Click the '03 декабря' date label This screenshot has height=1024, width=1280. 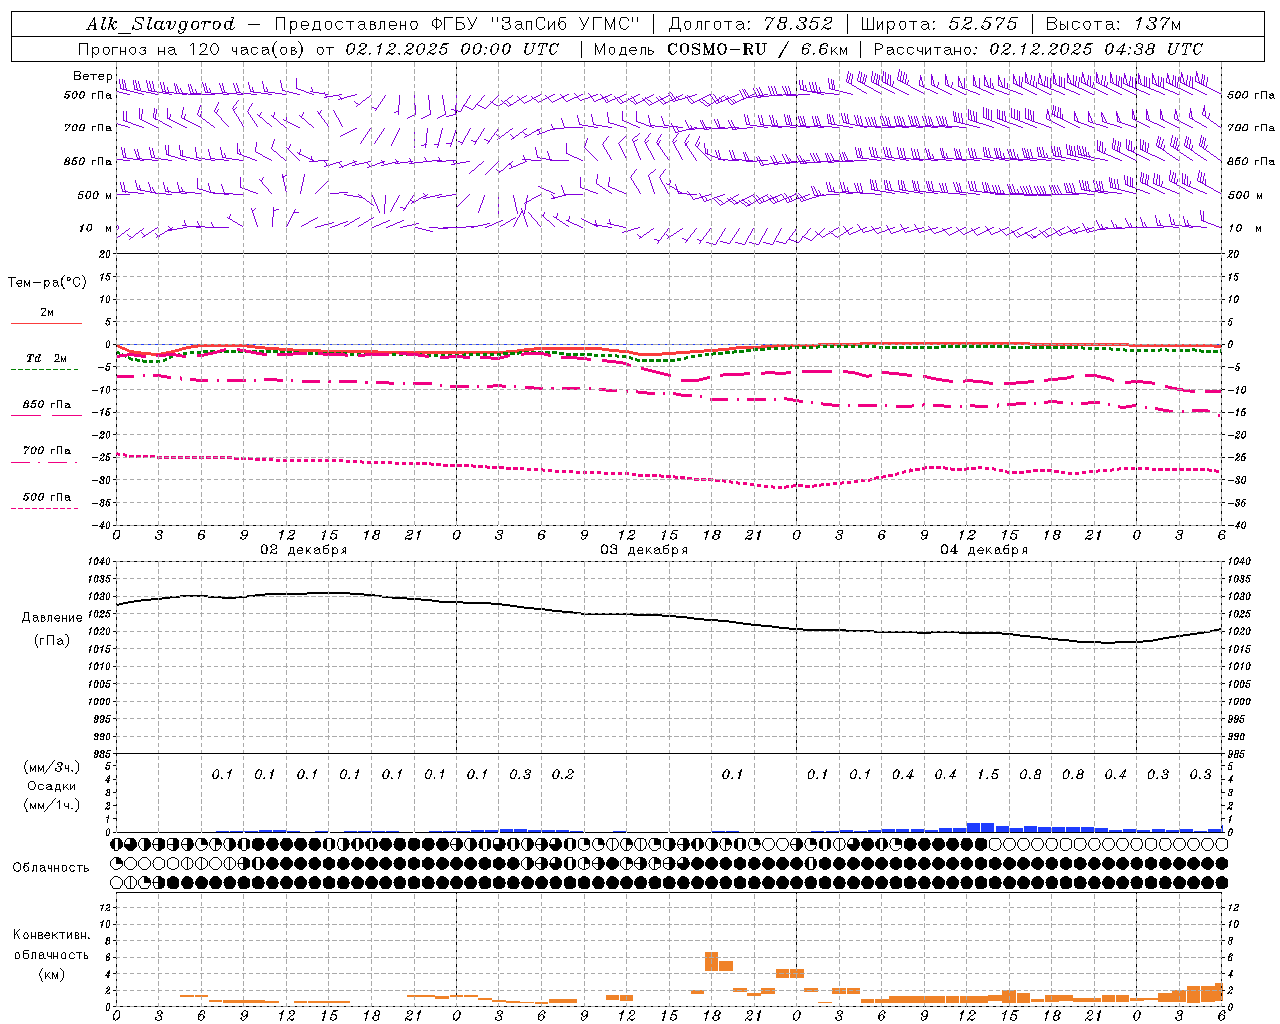tap(644, 550)
